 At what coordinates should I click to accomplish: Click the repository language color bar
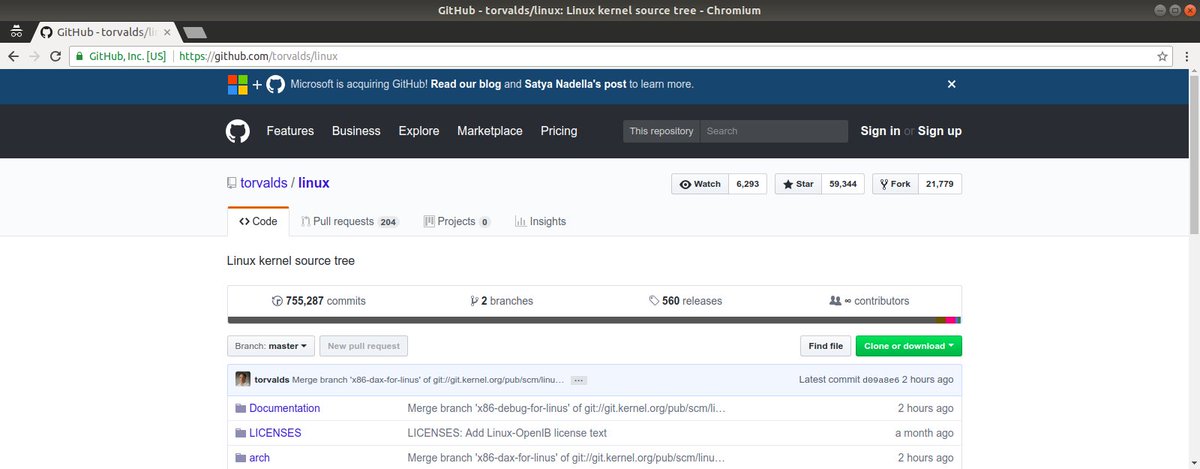point(595,320)
